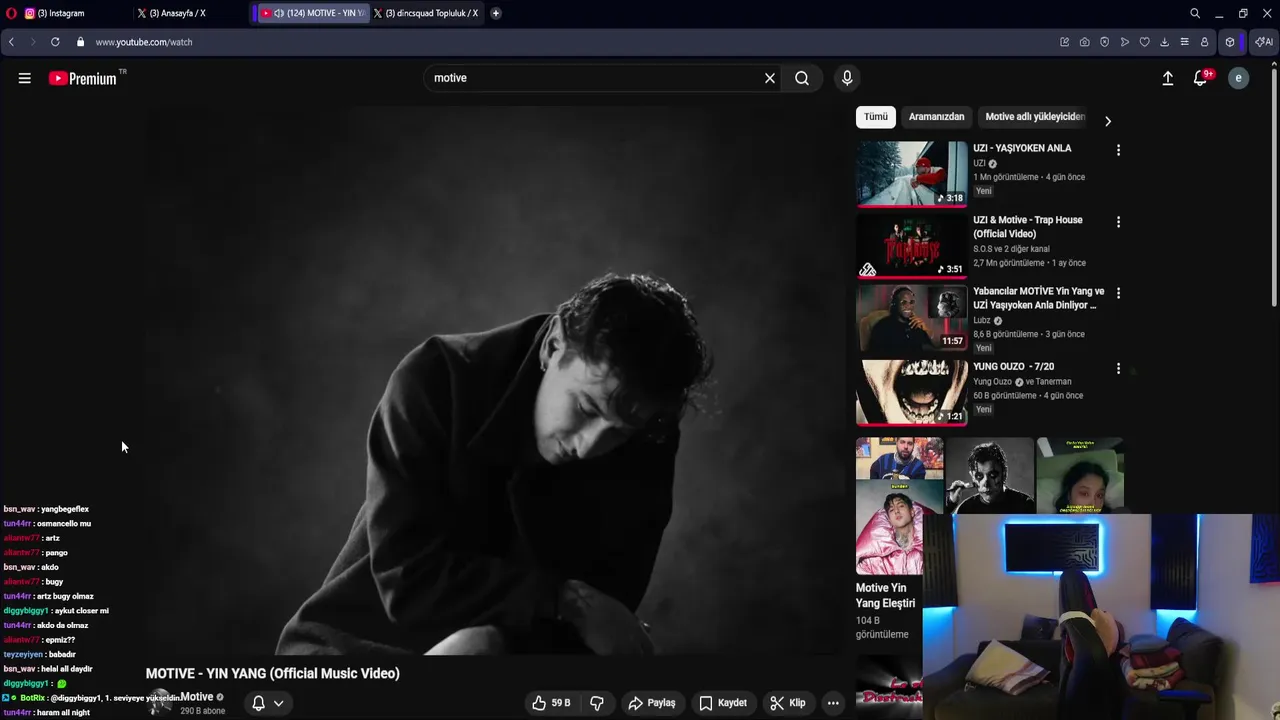Click the YouTube search magnifier button
1280x720 pixels.
pyautogui.click(x=802, y=78)
